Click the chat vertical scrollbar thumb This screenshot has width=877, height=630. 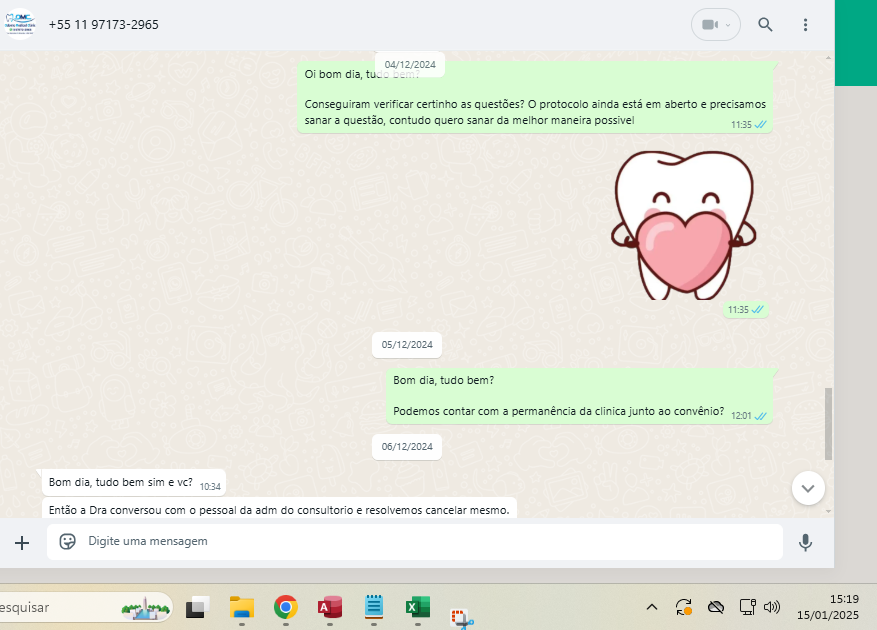[x=827, y=422]
